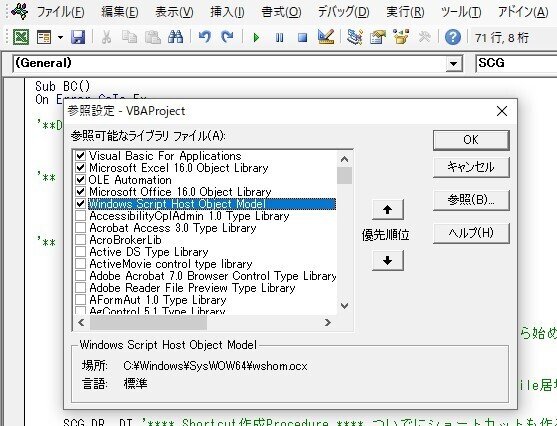Image resolution: width=557 pixels, height=426 pixels.
Task: Select the wshom.ocx location path text
Action: click(x=215, y=366)
